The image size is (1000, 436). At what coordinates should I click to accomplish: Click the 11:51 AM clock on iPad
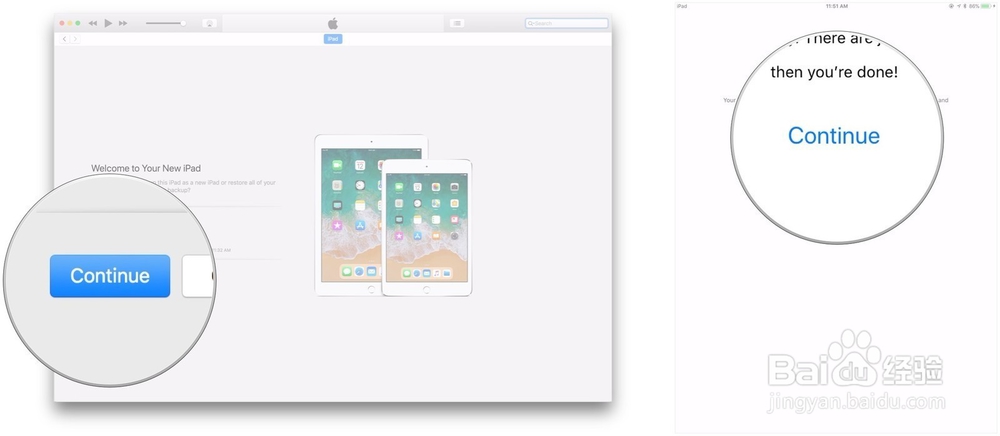[x=837, y=6]
